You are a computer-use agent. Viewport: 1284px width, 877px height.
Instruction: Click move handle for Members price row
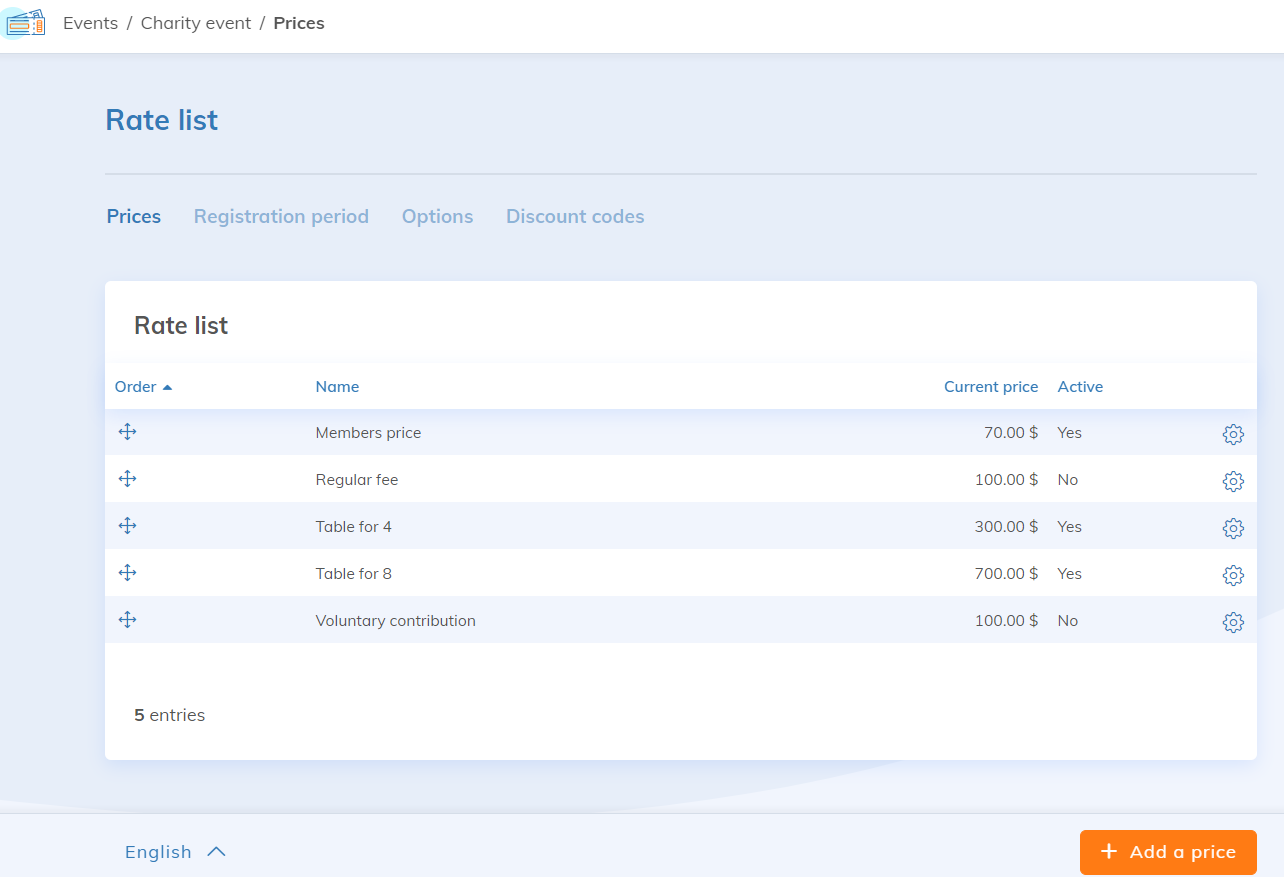[x=127, y=432]
